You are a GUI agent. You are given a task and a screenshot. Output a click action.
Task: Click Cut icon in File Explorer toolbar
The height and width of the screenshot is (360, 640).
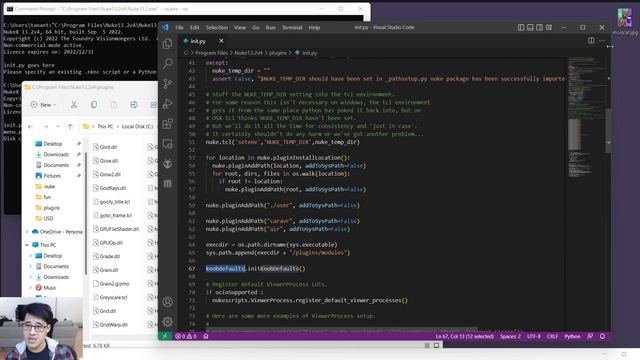(73, 104)
